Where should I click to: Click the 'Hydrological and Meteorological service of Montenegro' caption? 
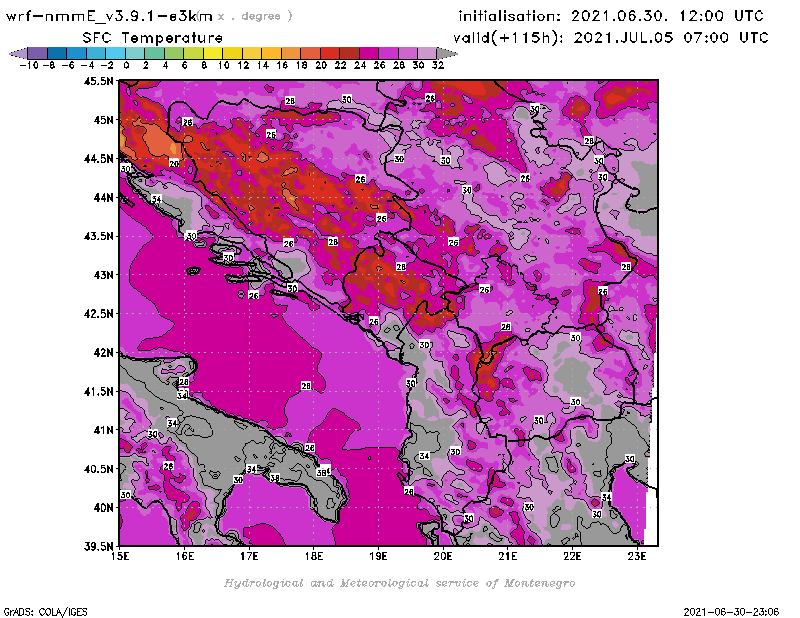(x=399, y=583)
